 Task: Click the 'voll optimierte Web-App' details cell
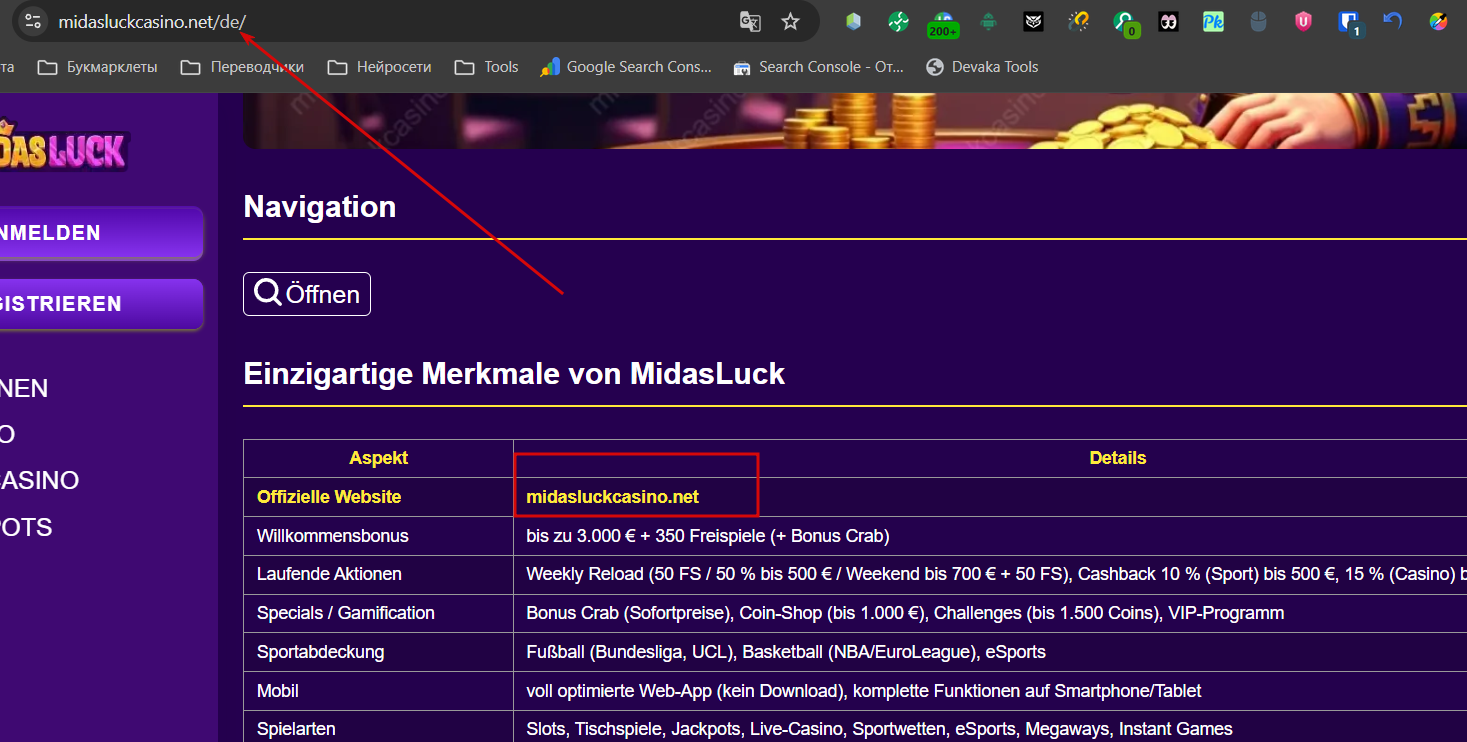coord(864,691)
